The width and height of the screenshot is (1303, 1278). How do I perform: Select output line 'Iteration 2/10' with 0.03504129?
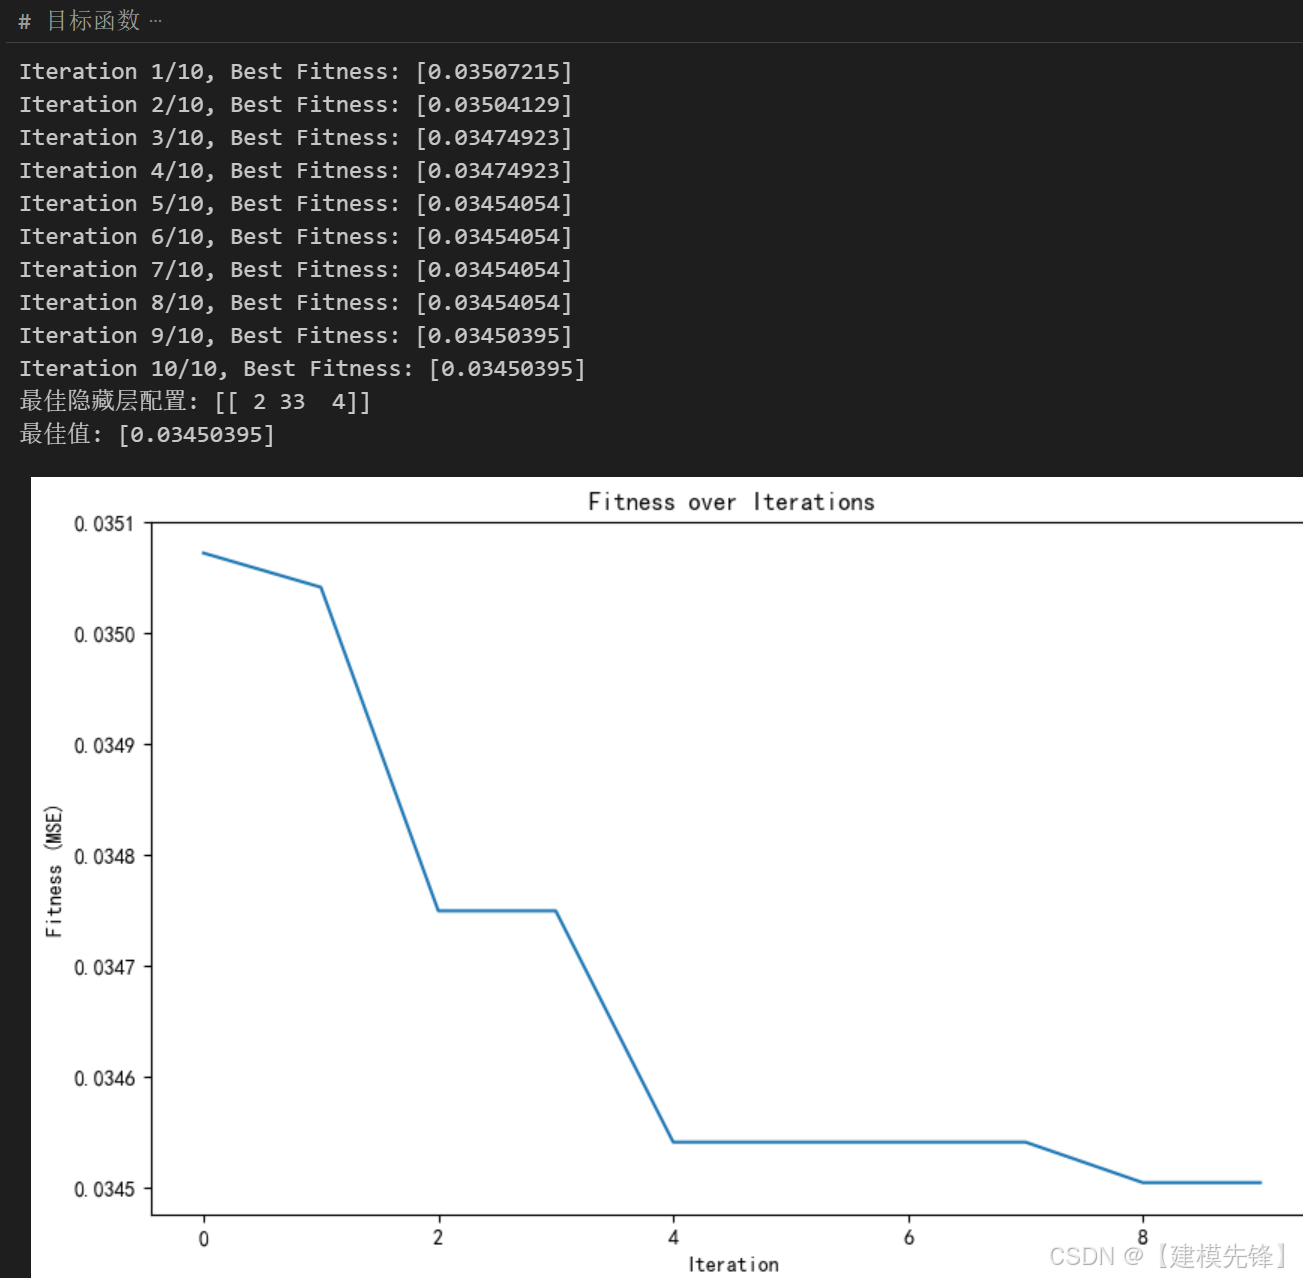pos(296,105)
